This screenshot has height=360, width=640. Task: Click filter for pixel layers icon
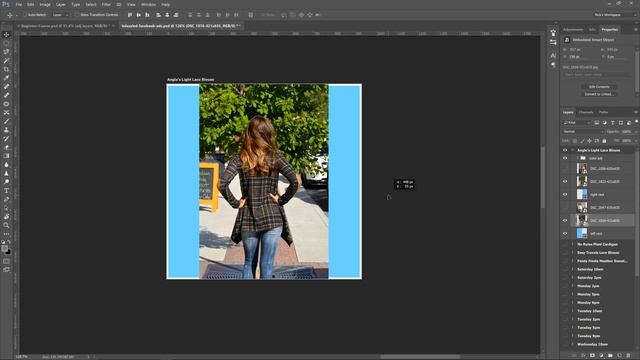point(596,122)
